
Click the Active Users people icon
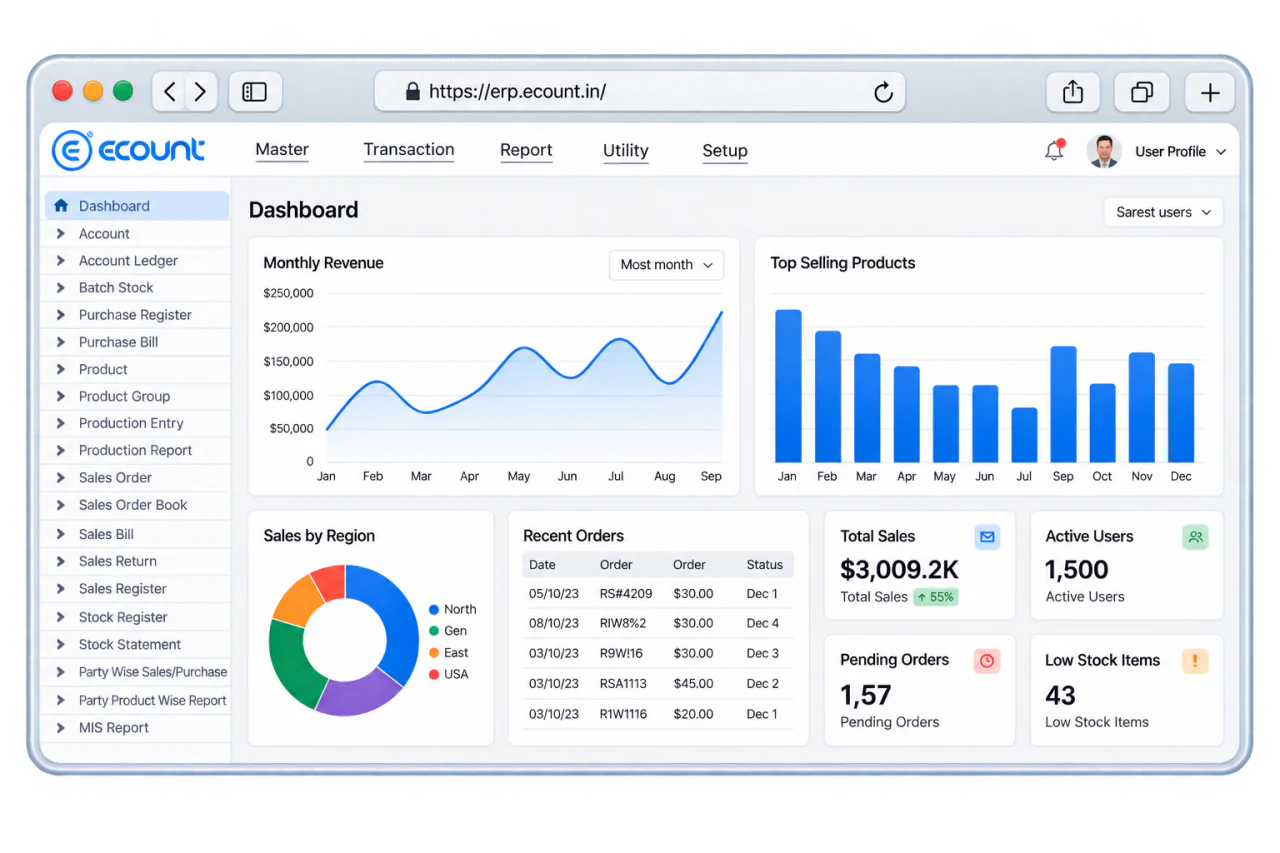coord(1195,537)
